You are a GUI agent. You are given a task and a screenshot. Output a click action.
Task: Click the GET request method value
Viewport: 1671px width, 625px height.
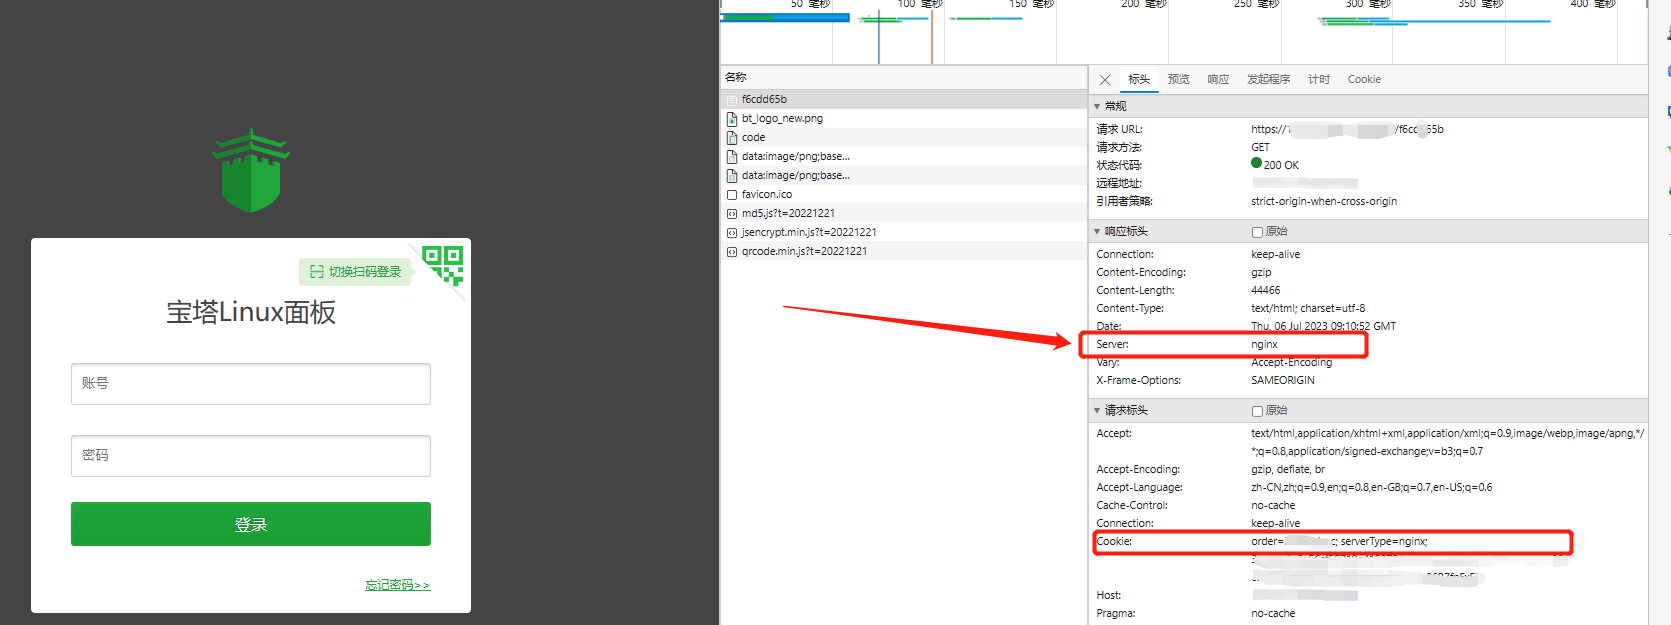[1260, 147]
